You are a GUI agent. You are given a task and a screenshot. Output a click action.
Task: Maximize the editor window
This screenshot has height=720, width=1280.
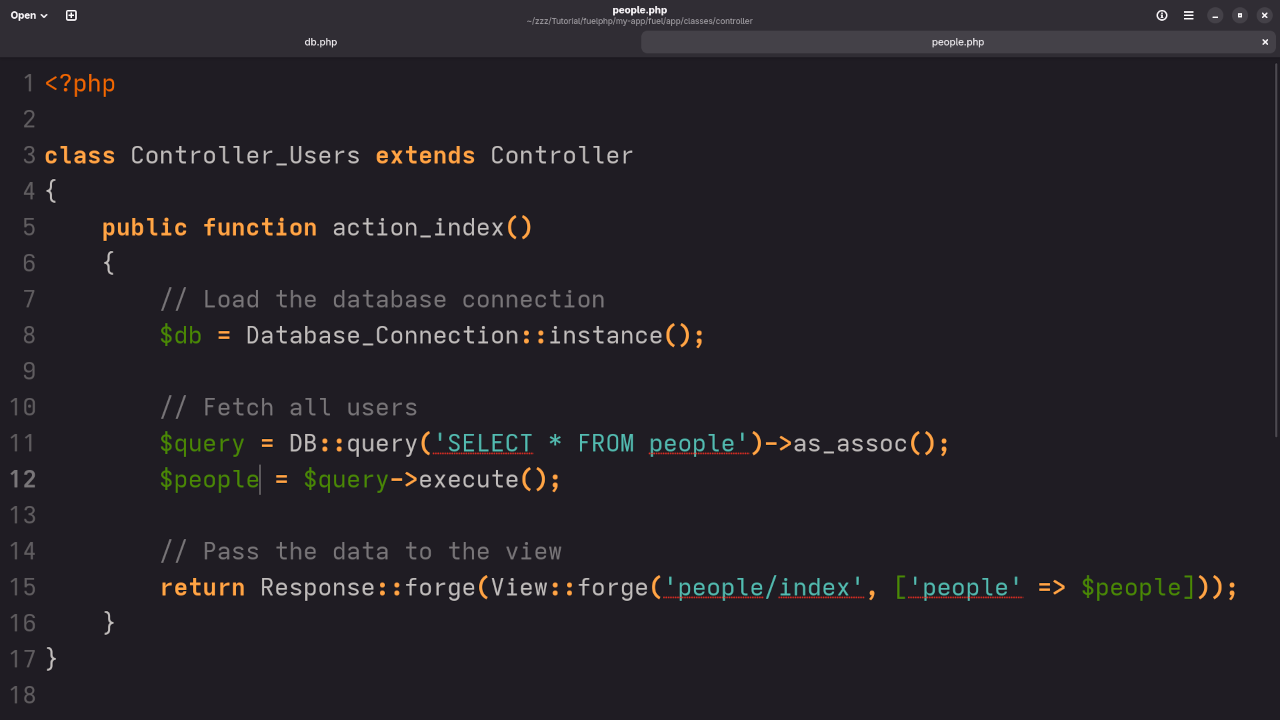(1240, 15)
